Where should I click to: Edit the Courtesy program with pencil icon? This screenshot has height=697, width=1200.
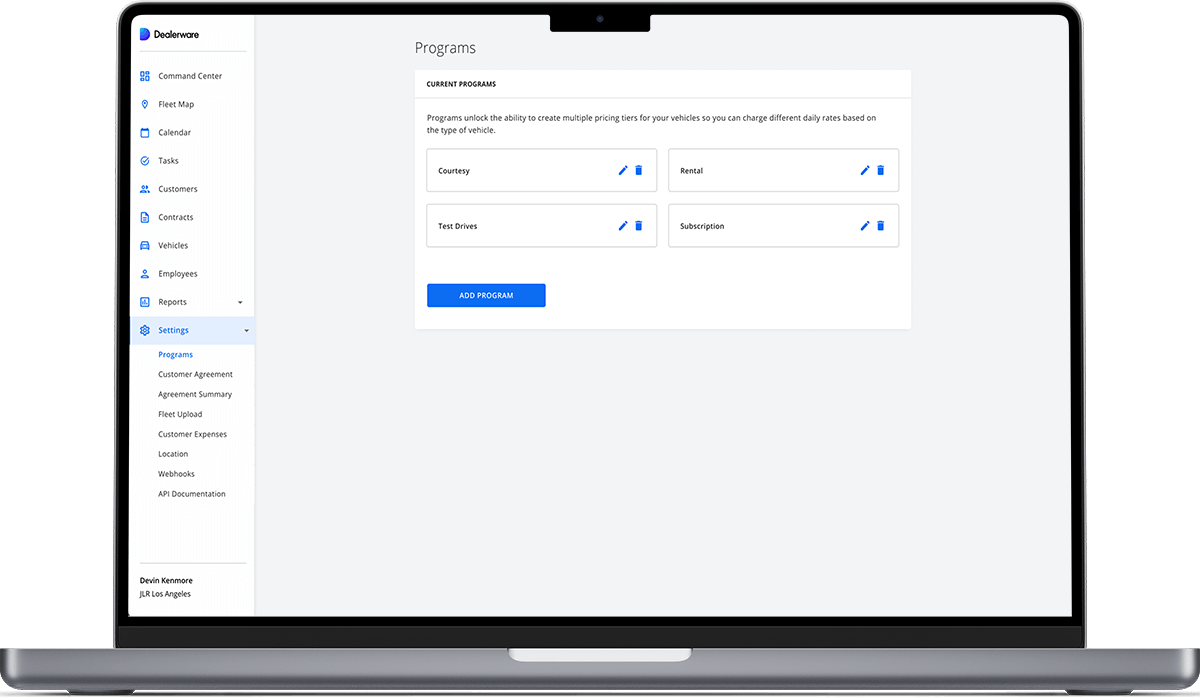coord(623,170)
